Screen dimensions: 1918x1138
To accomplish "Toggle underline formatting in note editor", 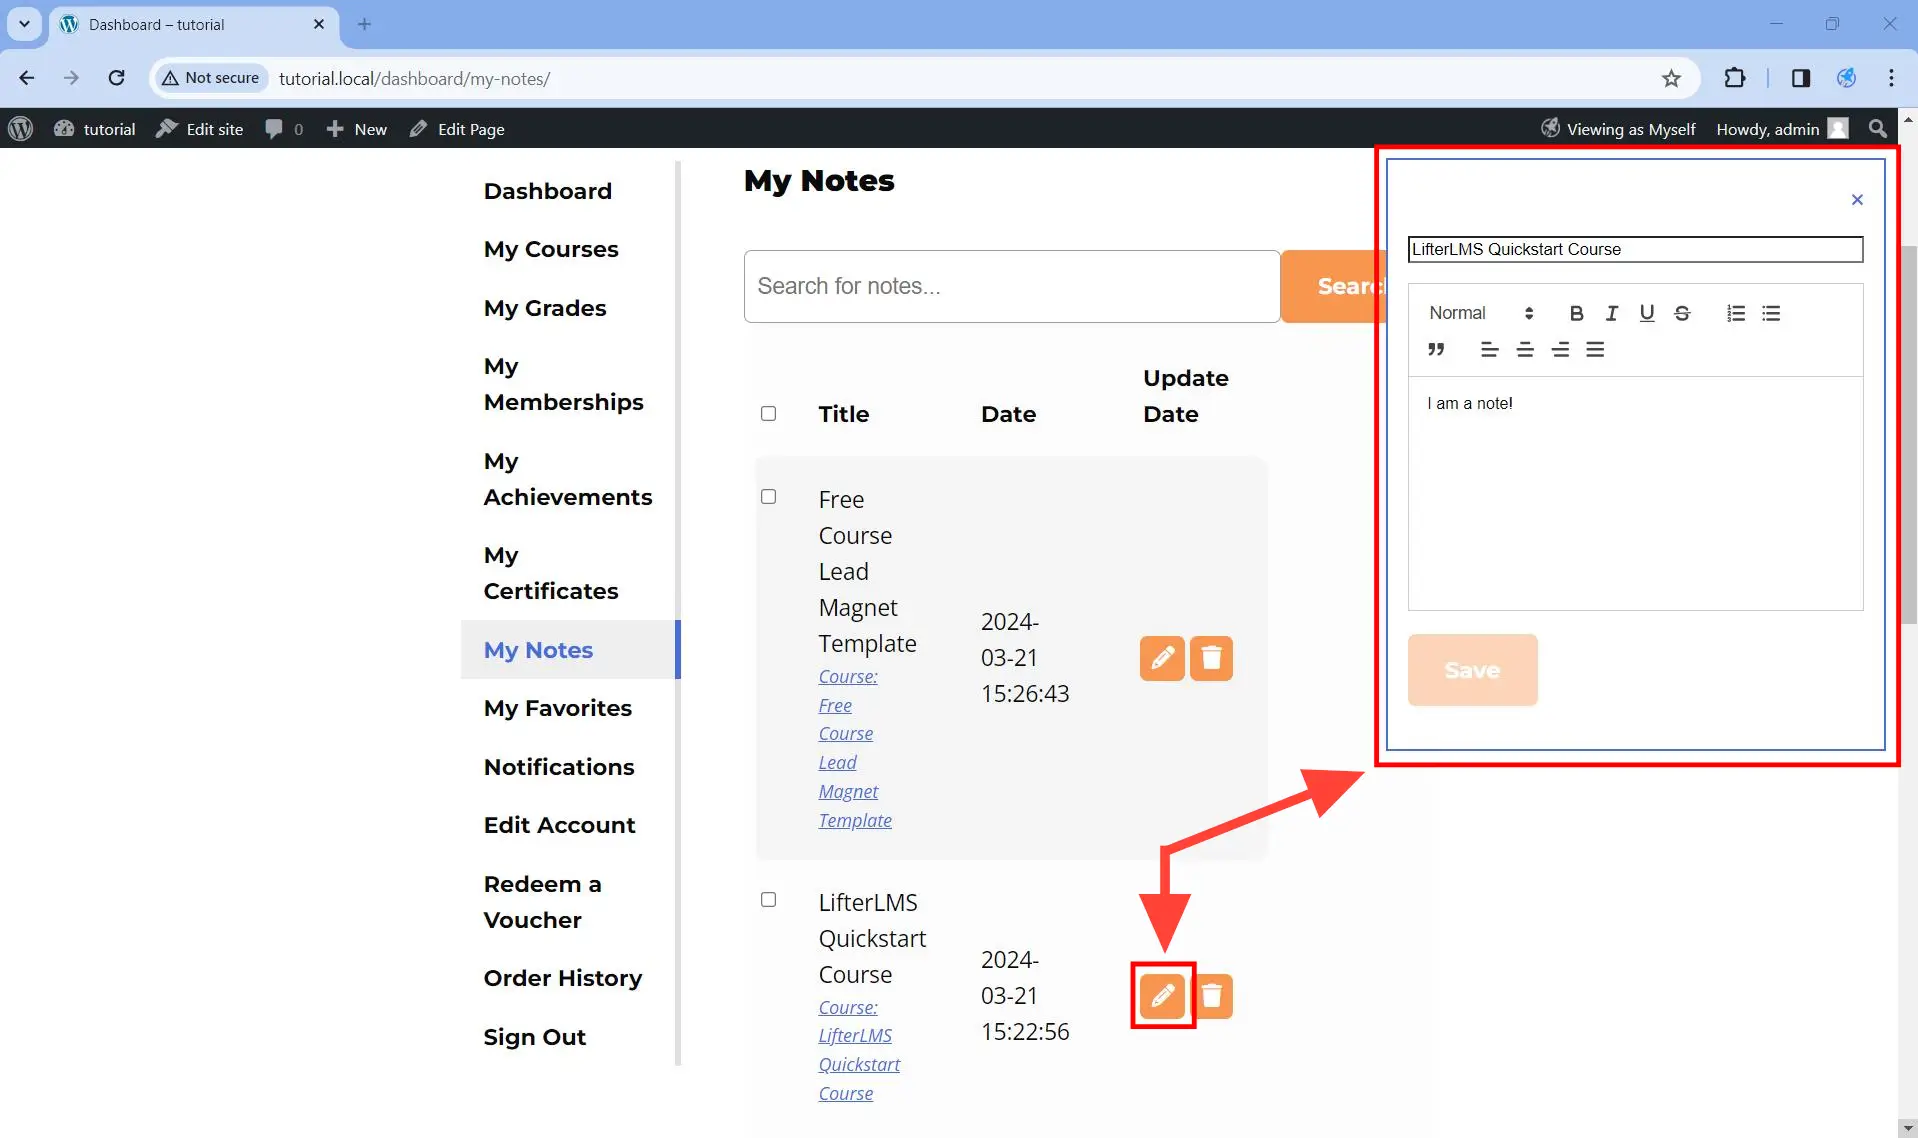I will click(x=1647, y=313).
